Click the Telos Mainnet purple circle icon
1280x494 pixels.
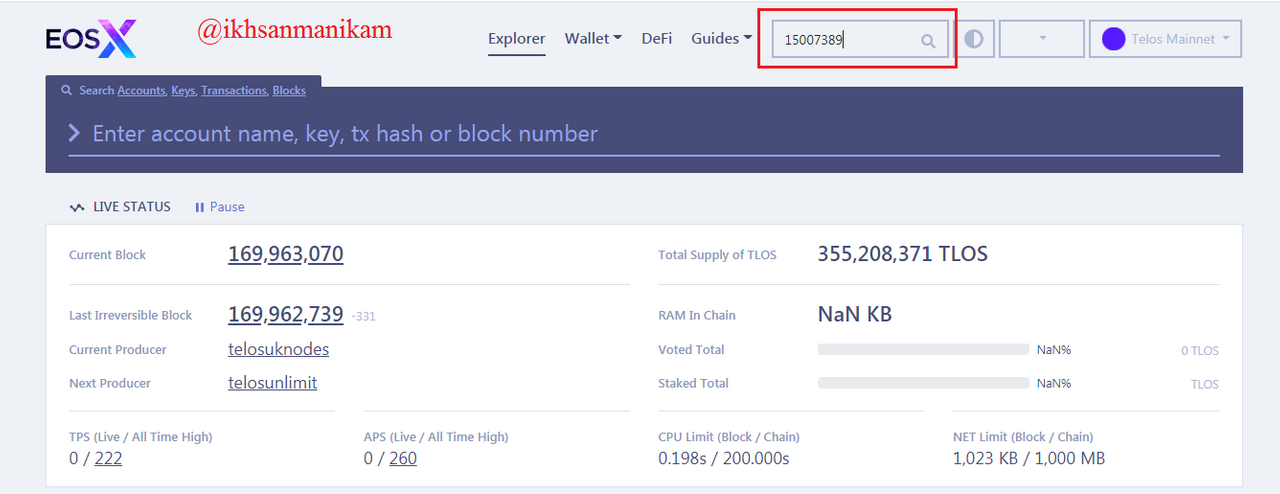pyautogui.click(x=1113, y=39)
